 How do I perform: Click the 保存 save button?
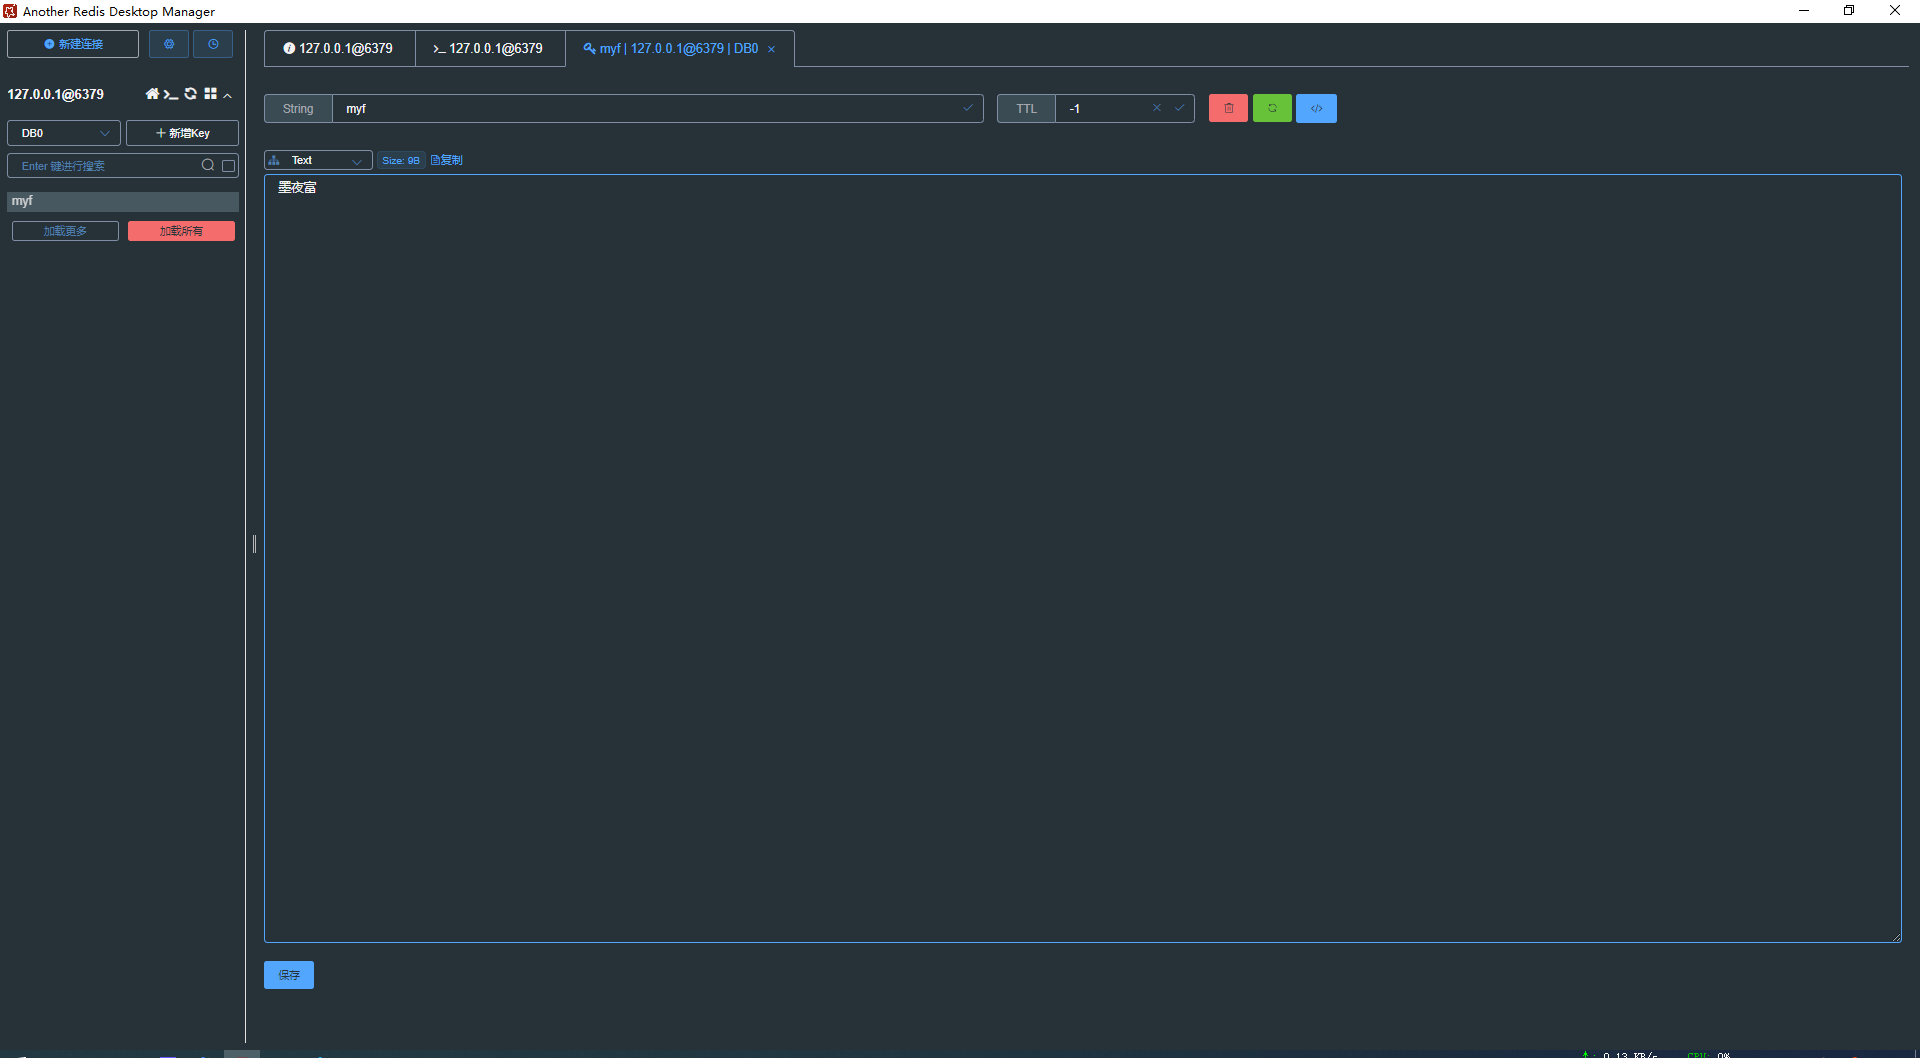coord(289,975)
